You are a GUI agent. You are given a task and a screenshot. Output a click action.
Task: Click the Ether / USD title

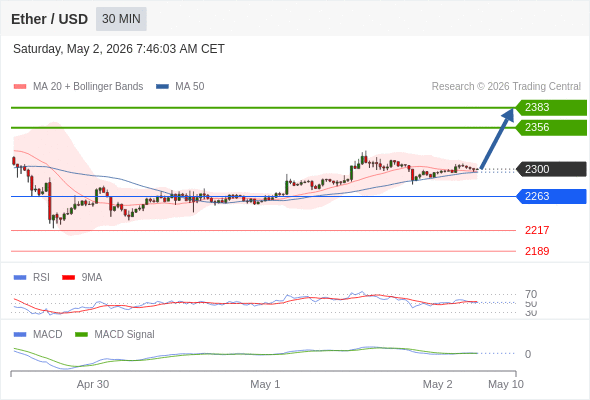[49, 19]
